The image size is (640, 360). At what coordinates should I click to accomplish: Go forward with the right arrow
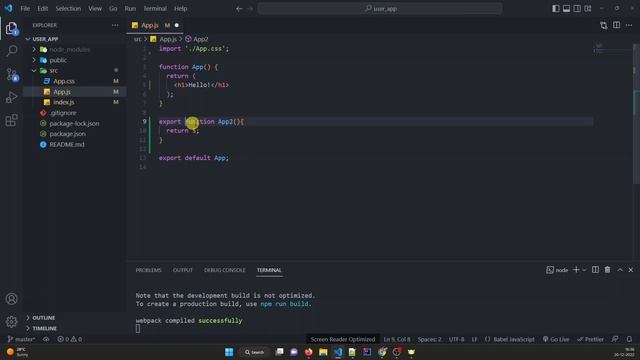click(x=250, y=9)
